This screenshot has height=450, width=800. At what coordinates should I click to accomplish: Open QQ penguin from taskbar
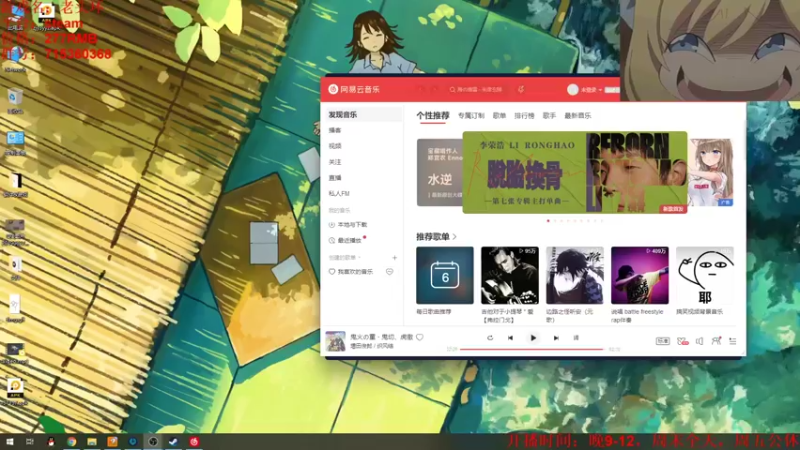coord(51,442)
